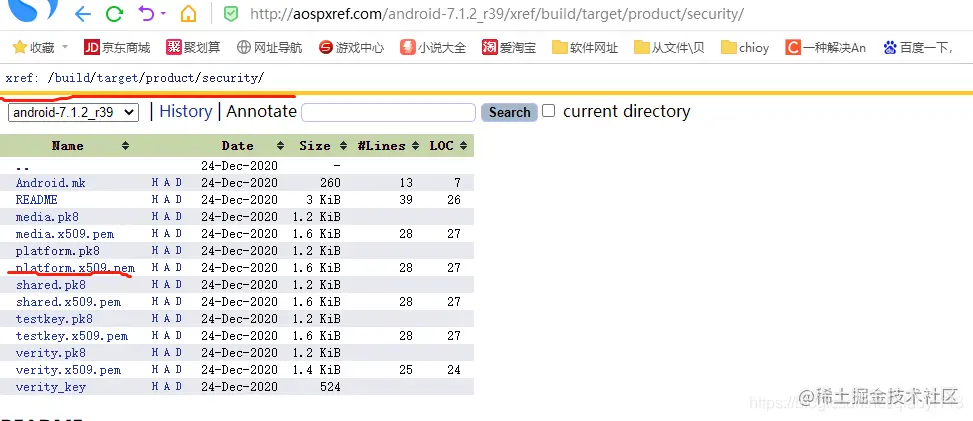Open the shared.pk8 file
Image resolution: width=973 pixels, height=421 pixels.
[51, 285]
